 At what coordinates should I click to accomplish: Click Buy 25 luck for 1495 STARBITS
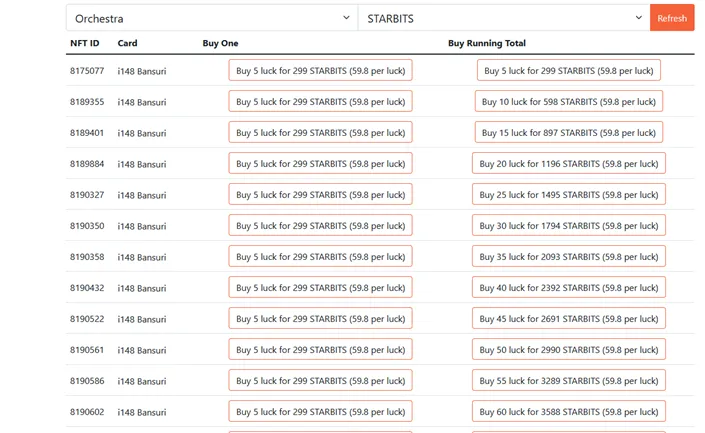pos(569,194)
